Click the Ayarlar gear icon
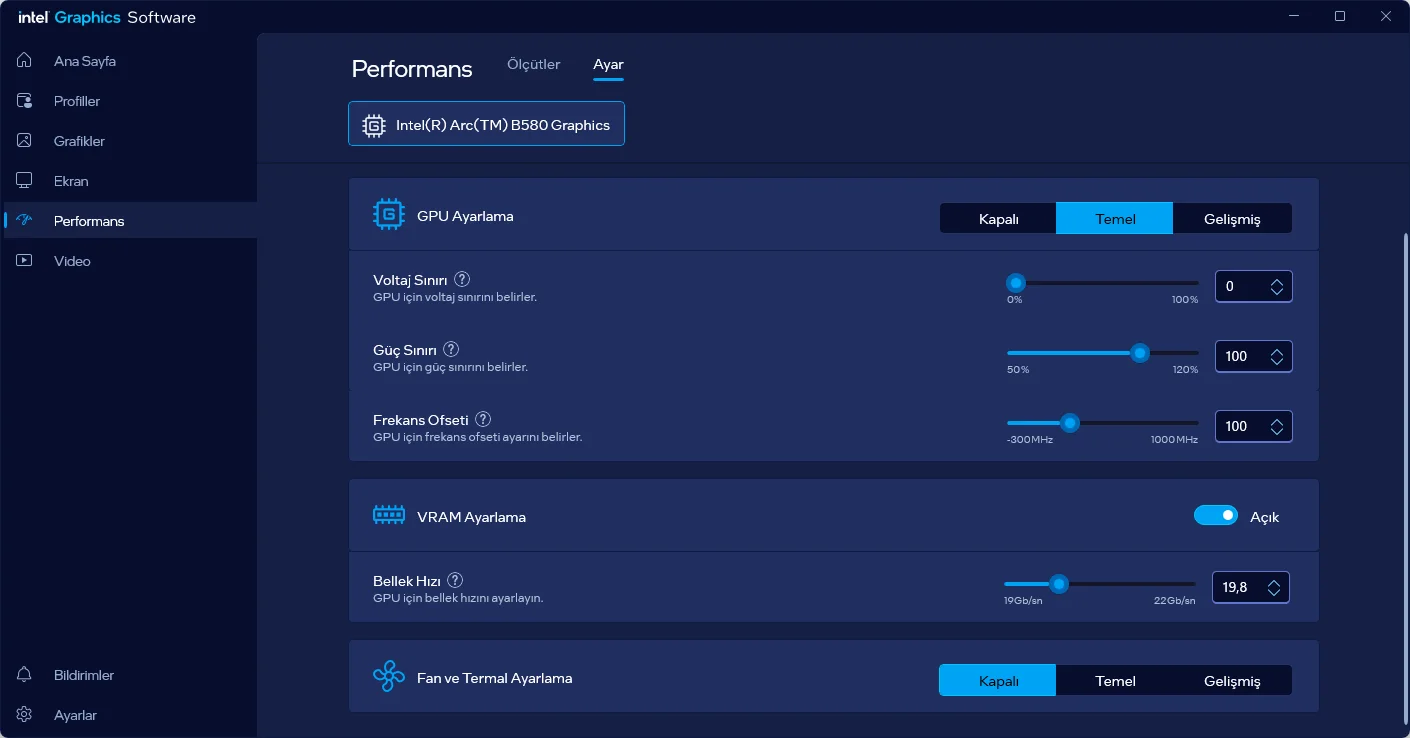Viewport: 1410px width, 738px height. 25,715
